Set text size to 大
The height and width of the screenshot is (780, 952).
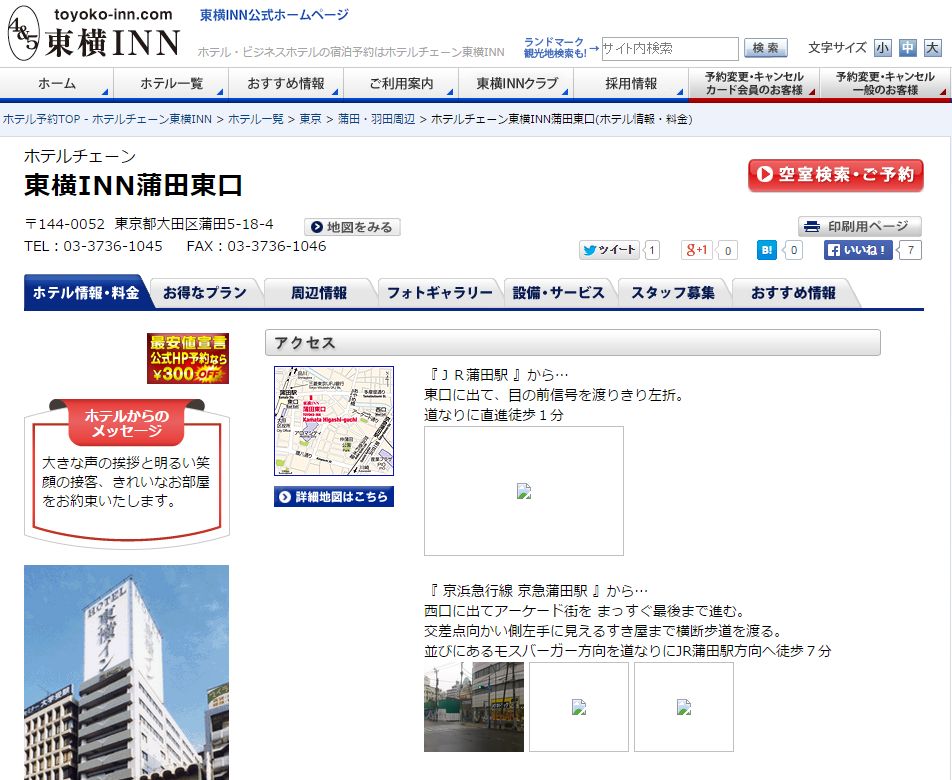pyautogui.click(x=933, y=48)
